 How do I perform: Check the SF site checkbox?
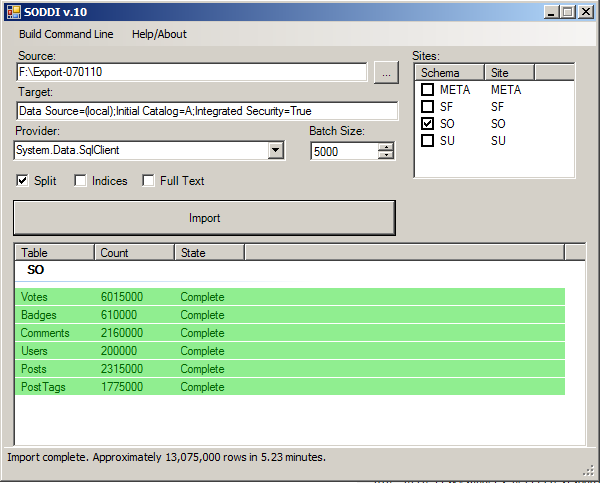(427, 106)
